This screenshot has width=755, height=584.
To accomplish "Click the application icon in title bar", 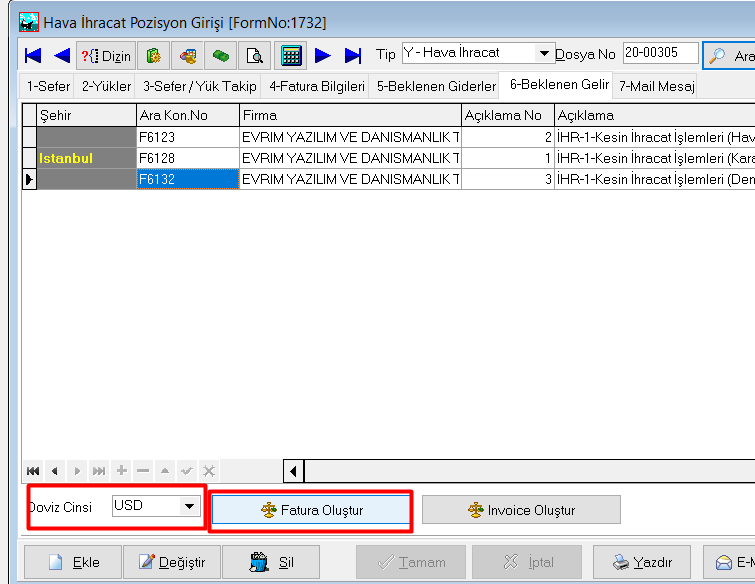I will pos(29,22).
